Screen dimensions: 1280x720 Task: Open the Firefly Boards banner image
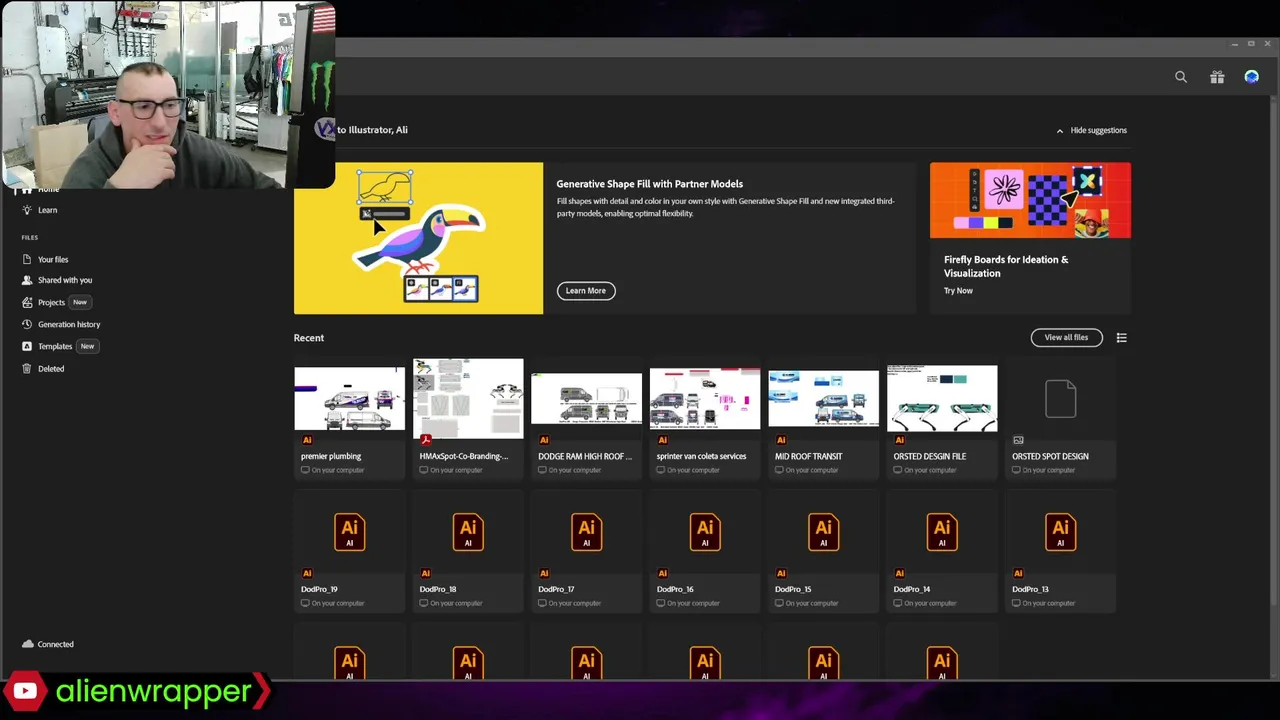[x=1030, y=201]
